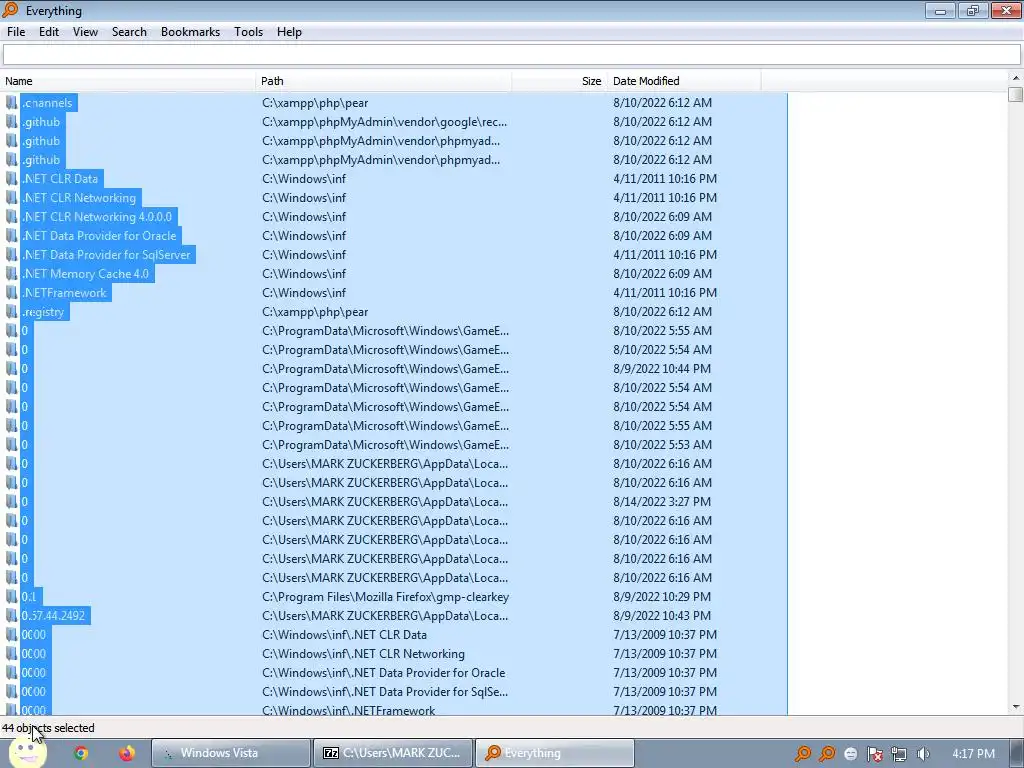Open the Bookmarks menu

(x=190, y=32)
